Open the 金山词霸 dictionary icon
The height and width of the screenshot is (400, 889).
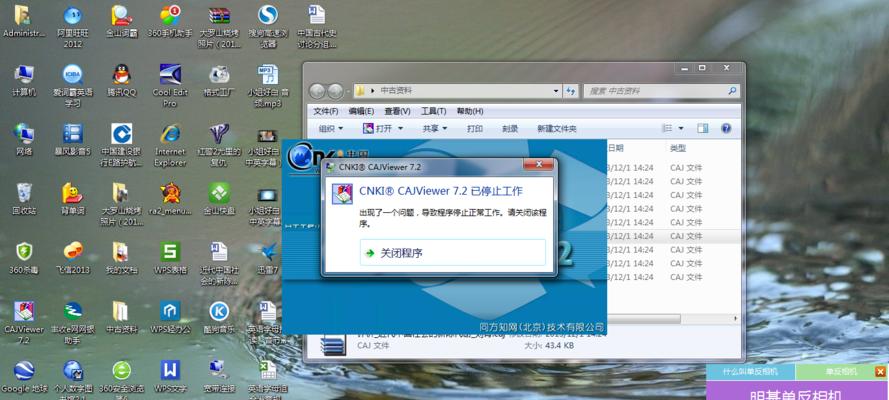pyautogui.click(x=121, y=21)
